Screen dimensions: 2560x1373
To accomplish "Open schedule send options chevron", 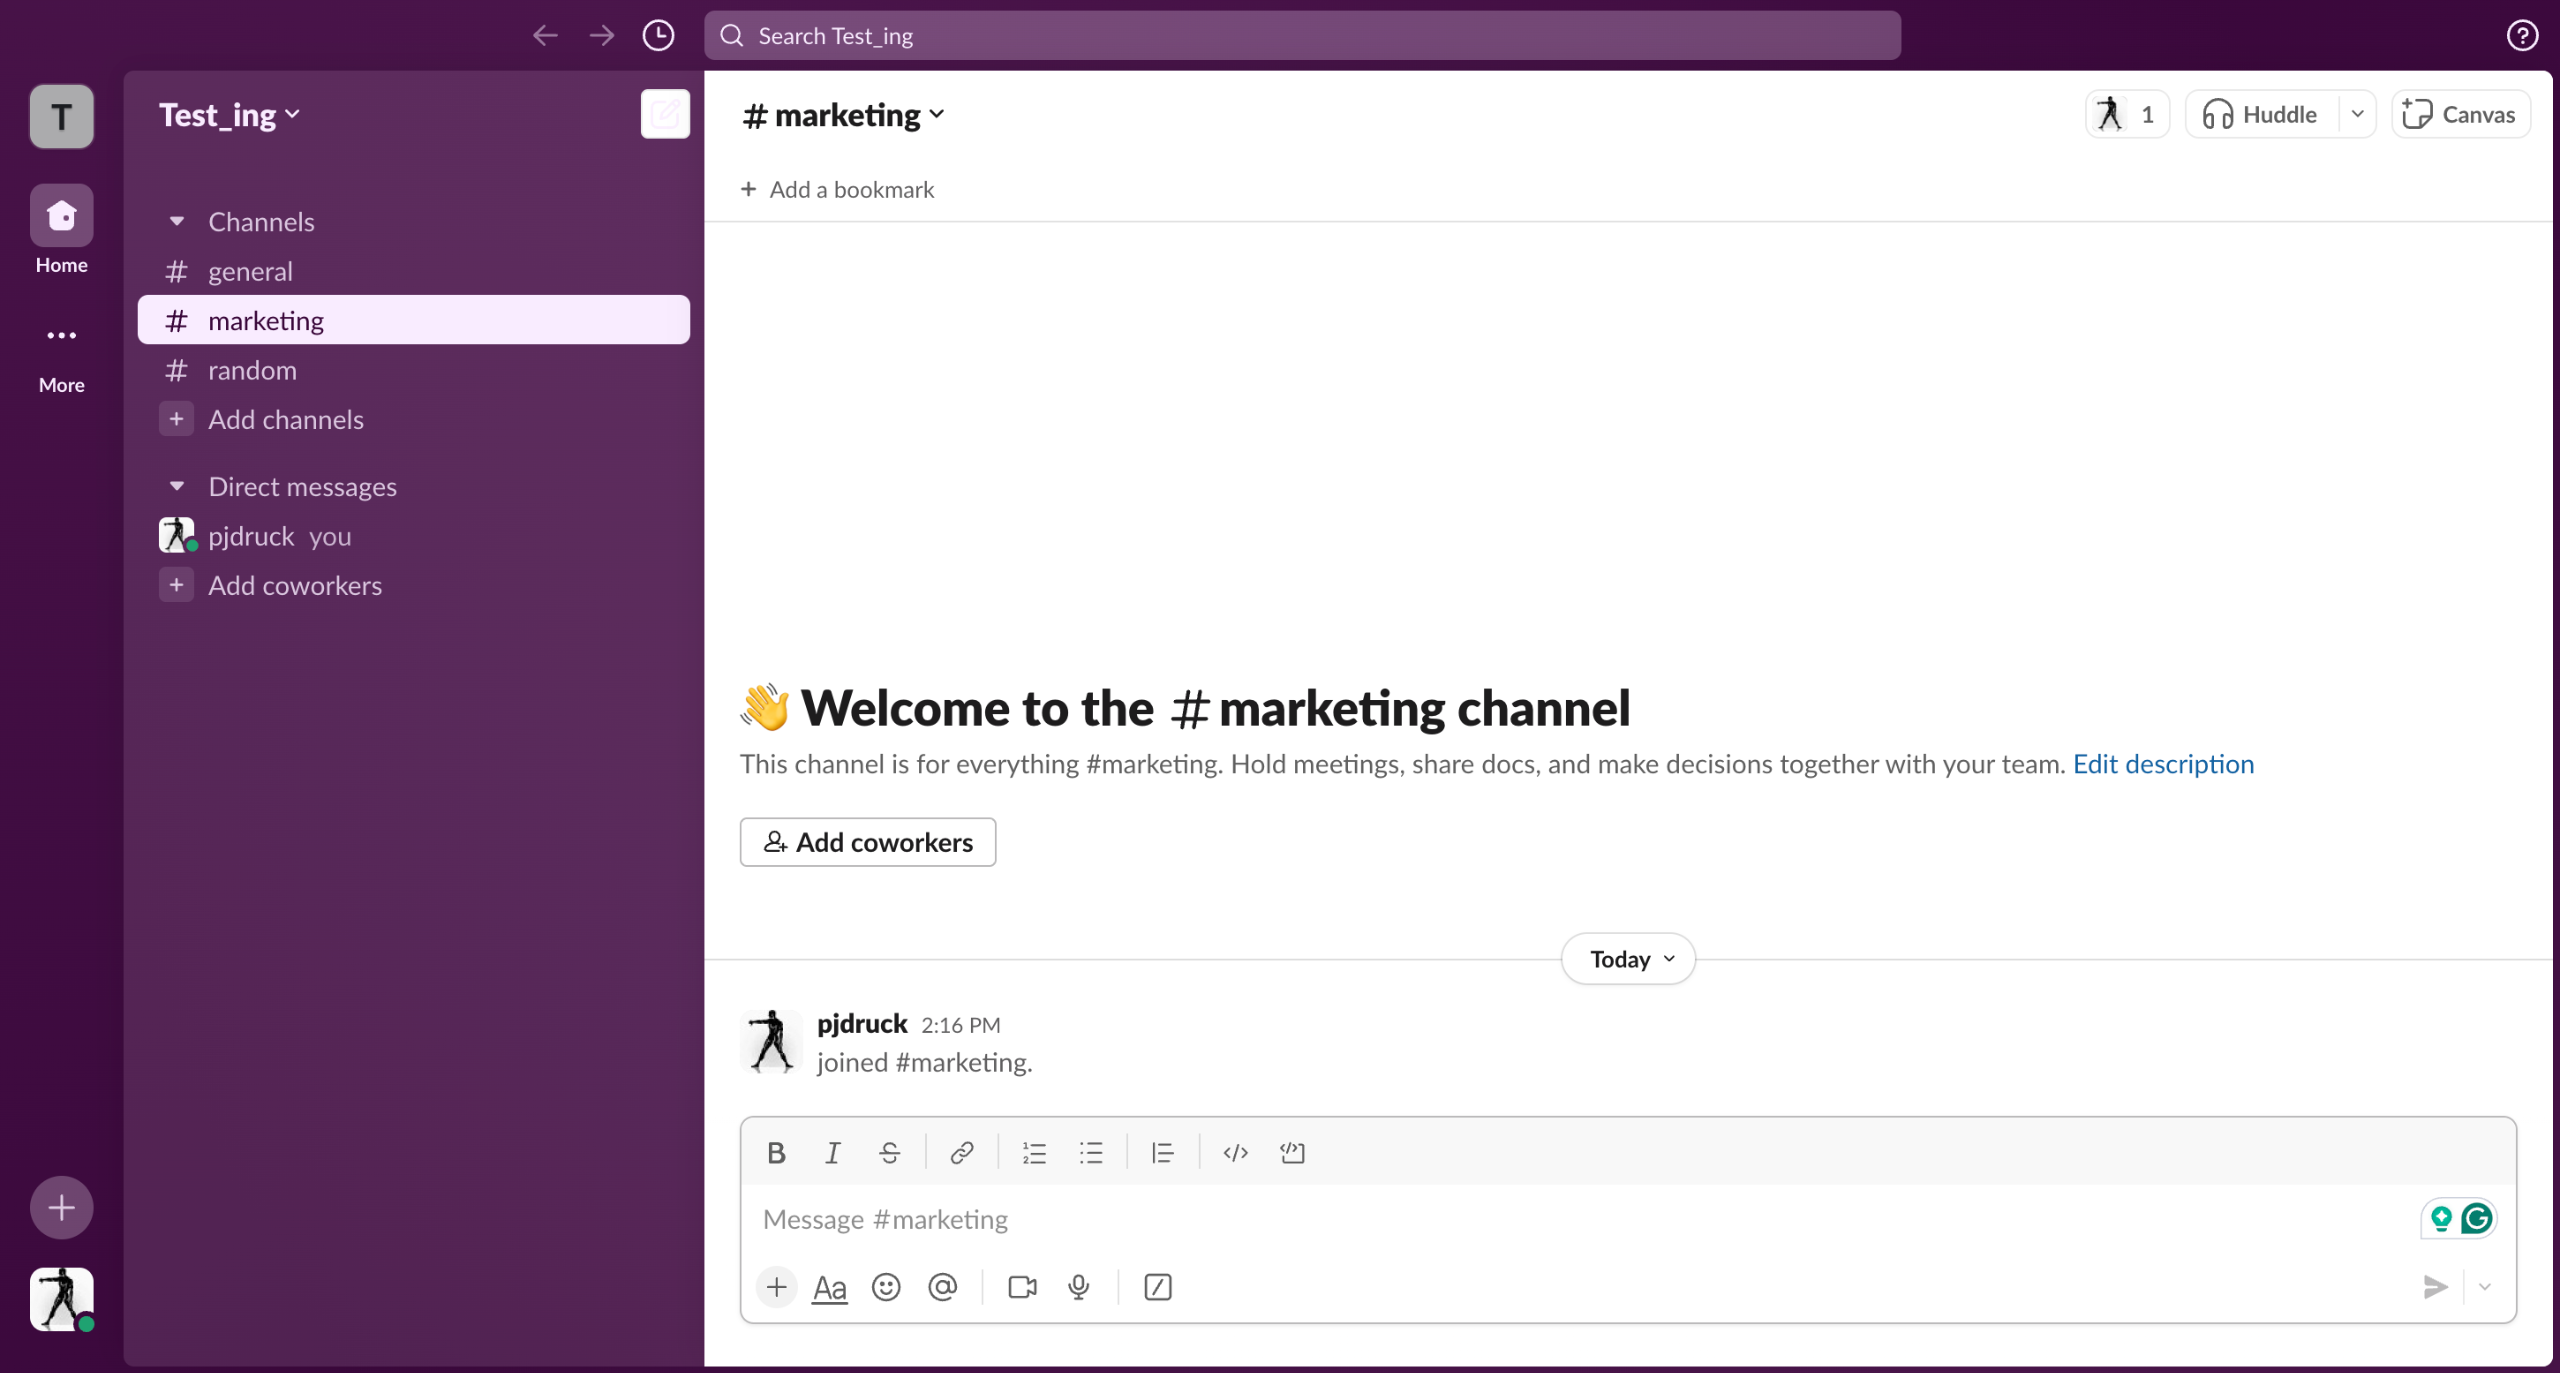I will 2485,1287.
